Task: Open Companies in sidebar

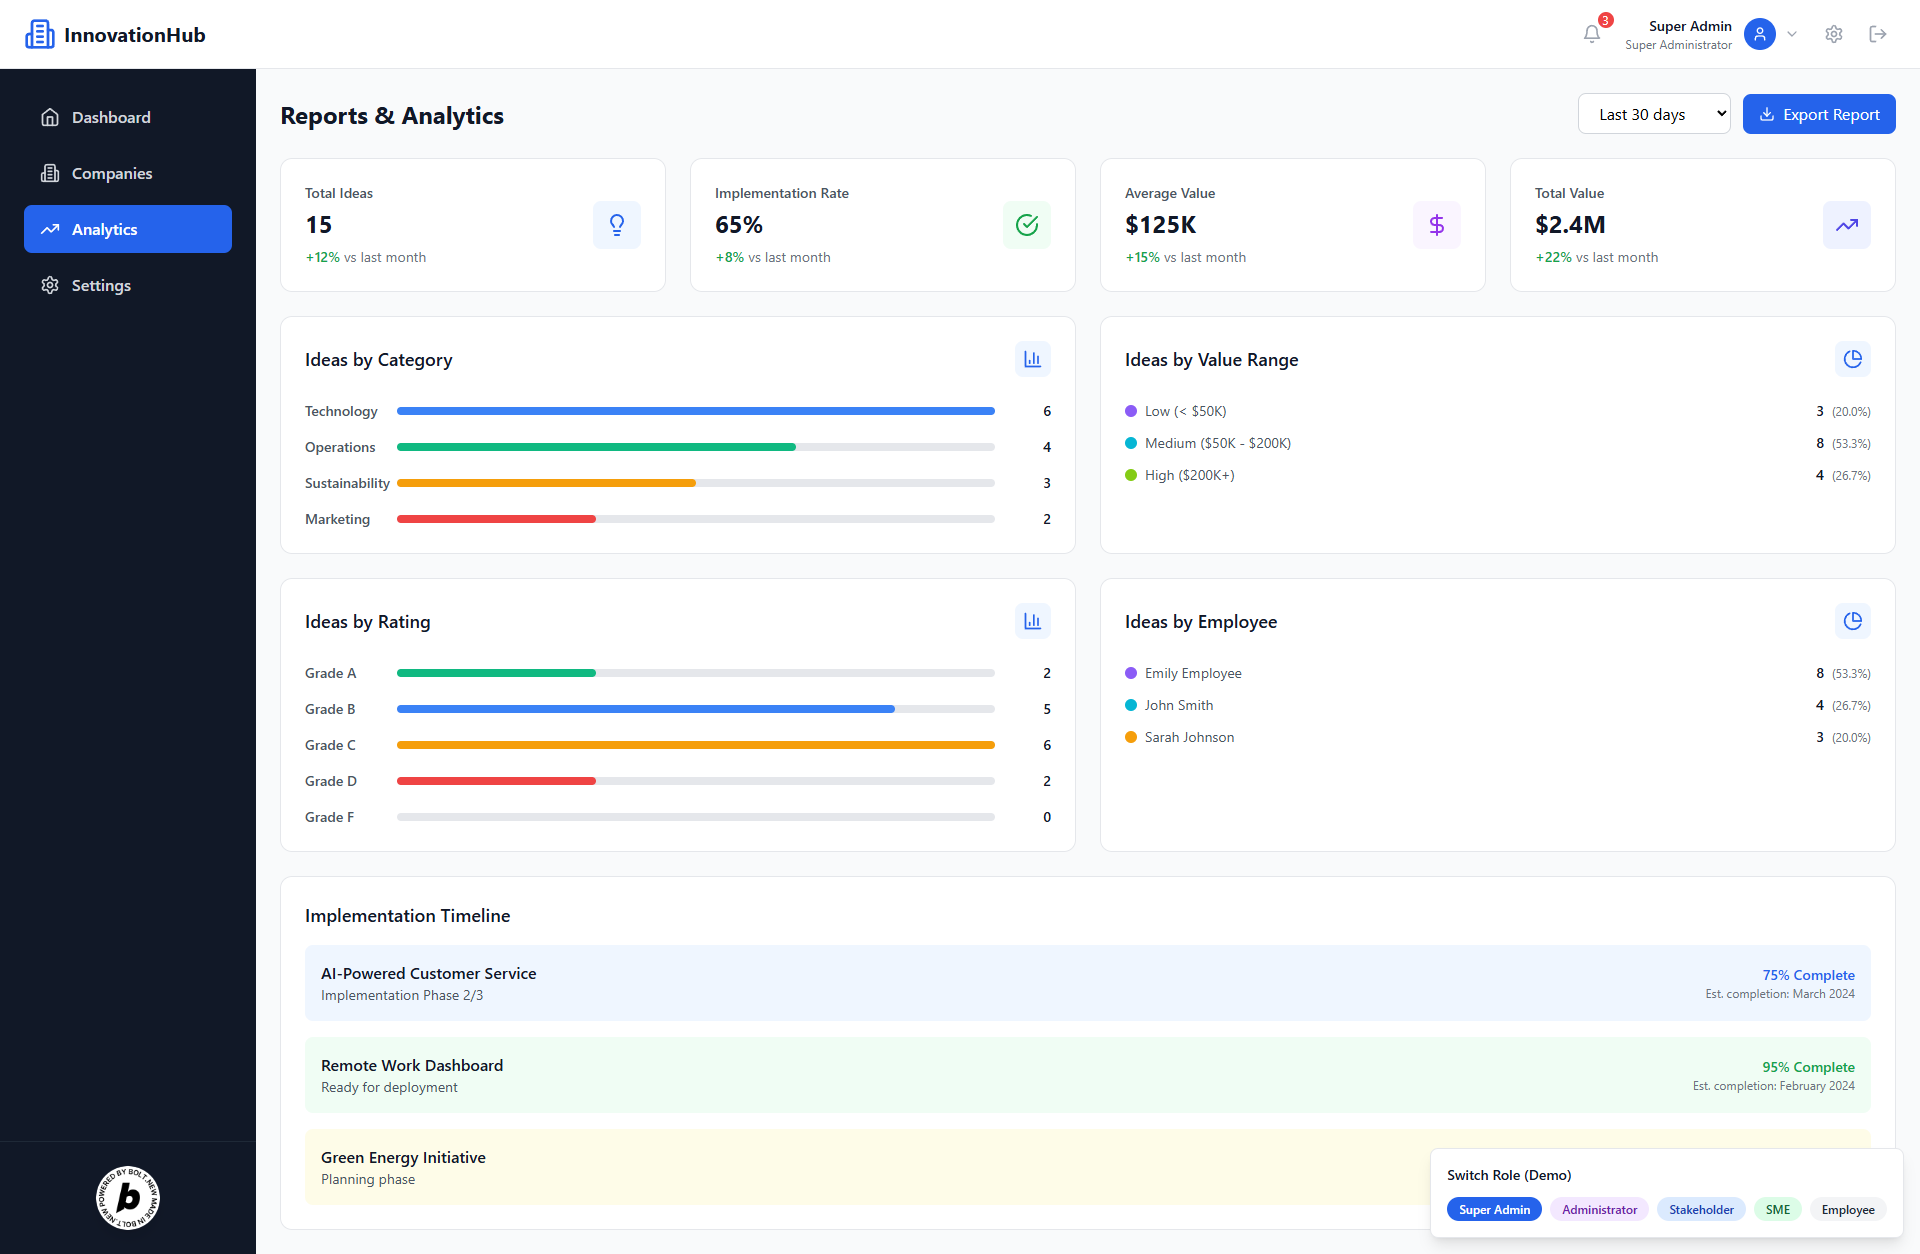Action: point(112,173)
